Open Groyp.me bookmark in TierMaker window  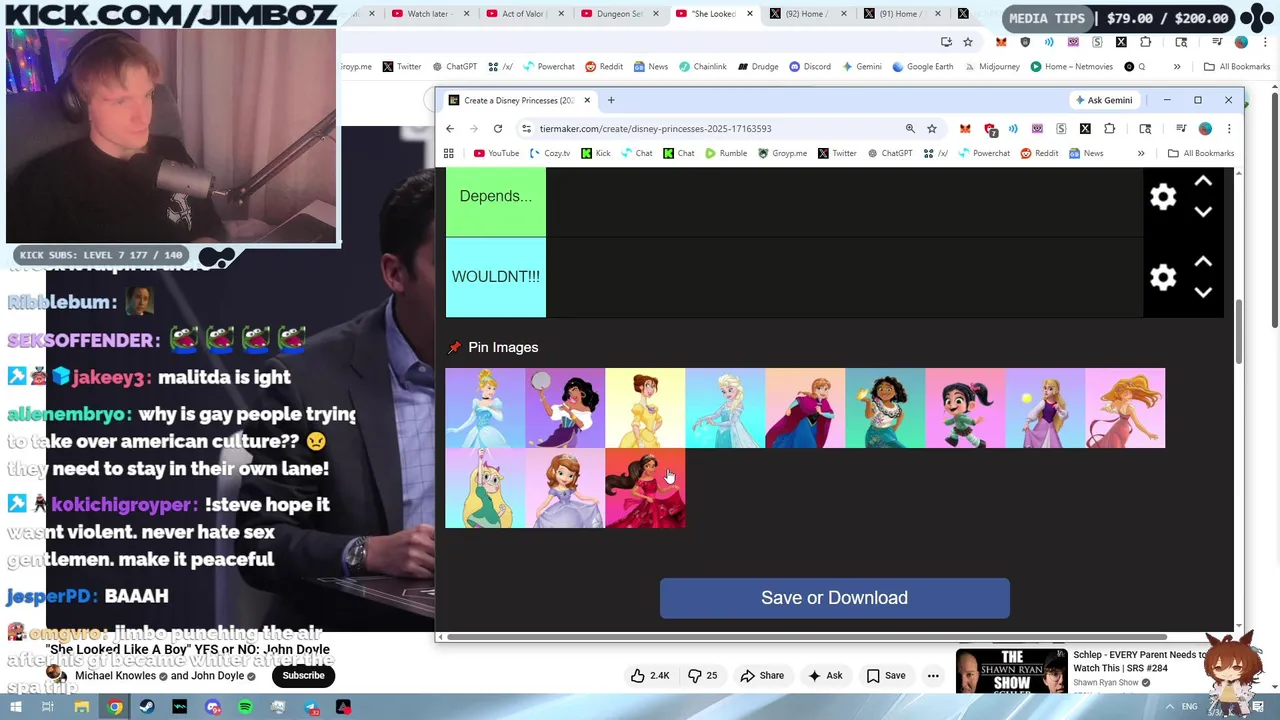pyautogui.click(x=782, y=153)
